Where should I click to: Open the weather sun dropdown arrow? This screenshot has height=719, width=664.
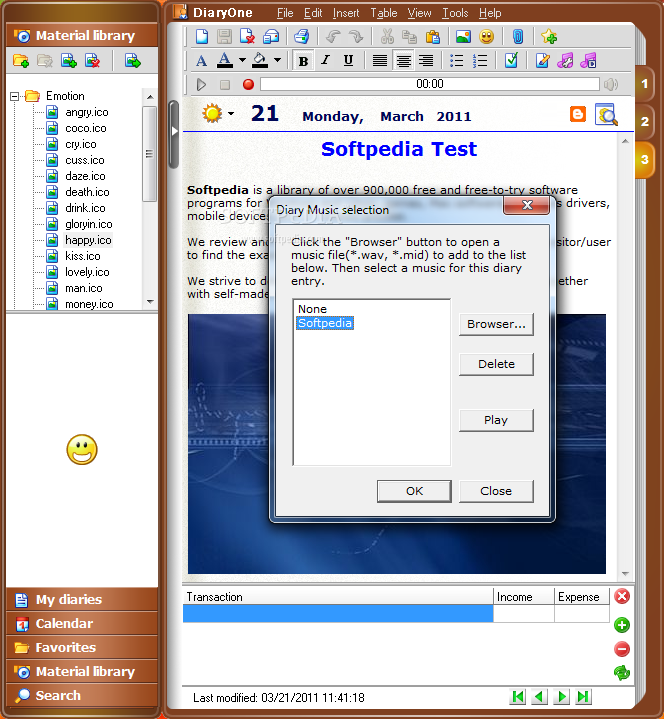pos(231,114)
